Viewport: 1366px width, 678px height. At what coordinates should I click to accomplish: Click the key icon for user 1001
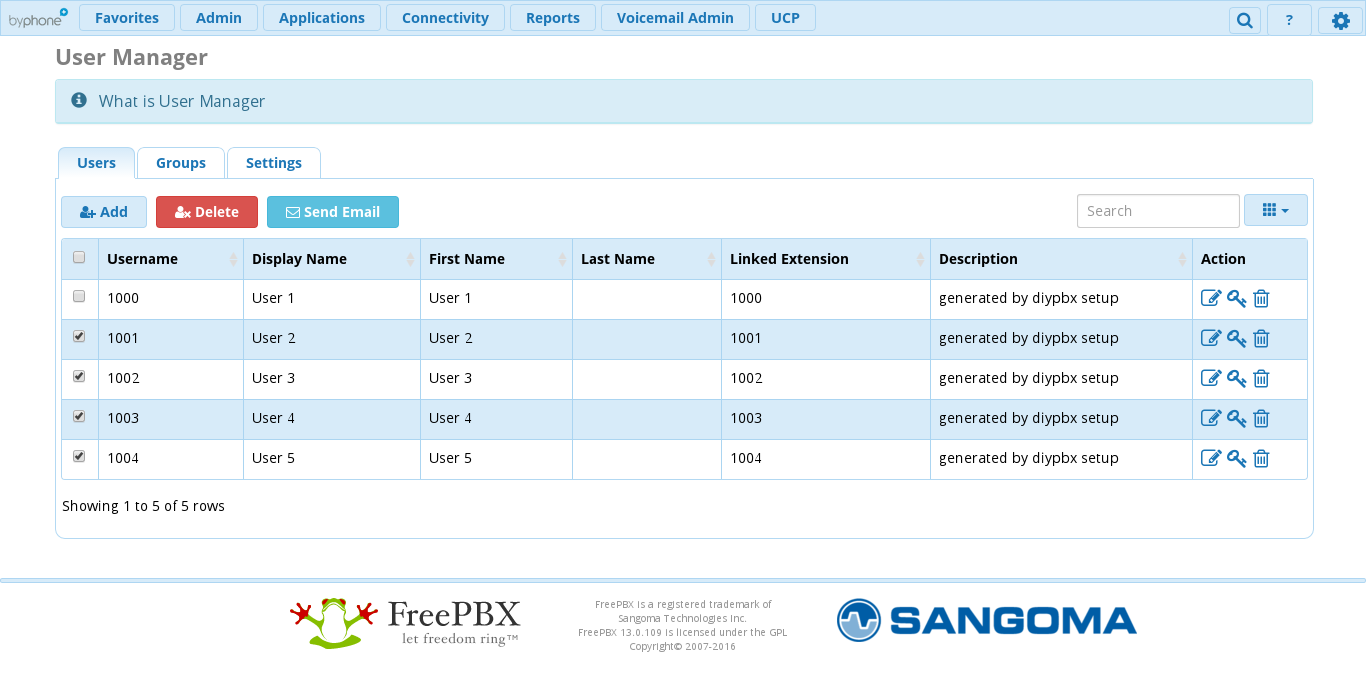(x=1236, y=338)
